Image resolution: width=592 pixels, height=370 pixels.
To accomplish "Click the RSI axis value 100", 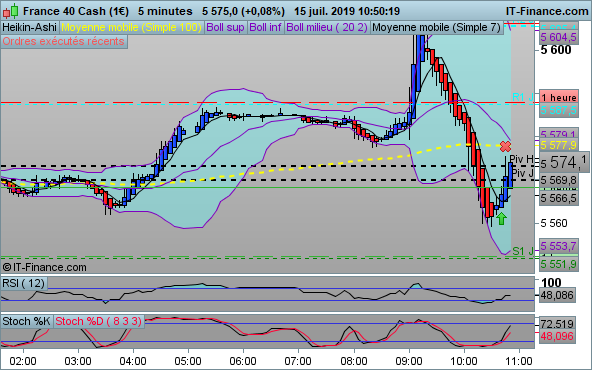I will coord(551,283).
